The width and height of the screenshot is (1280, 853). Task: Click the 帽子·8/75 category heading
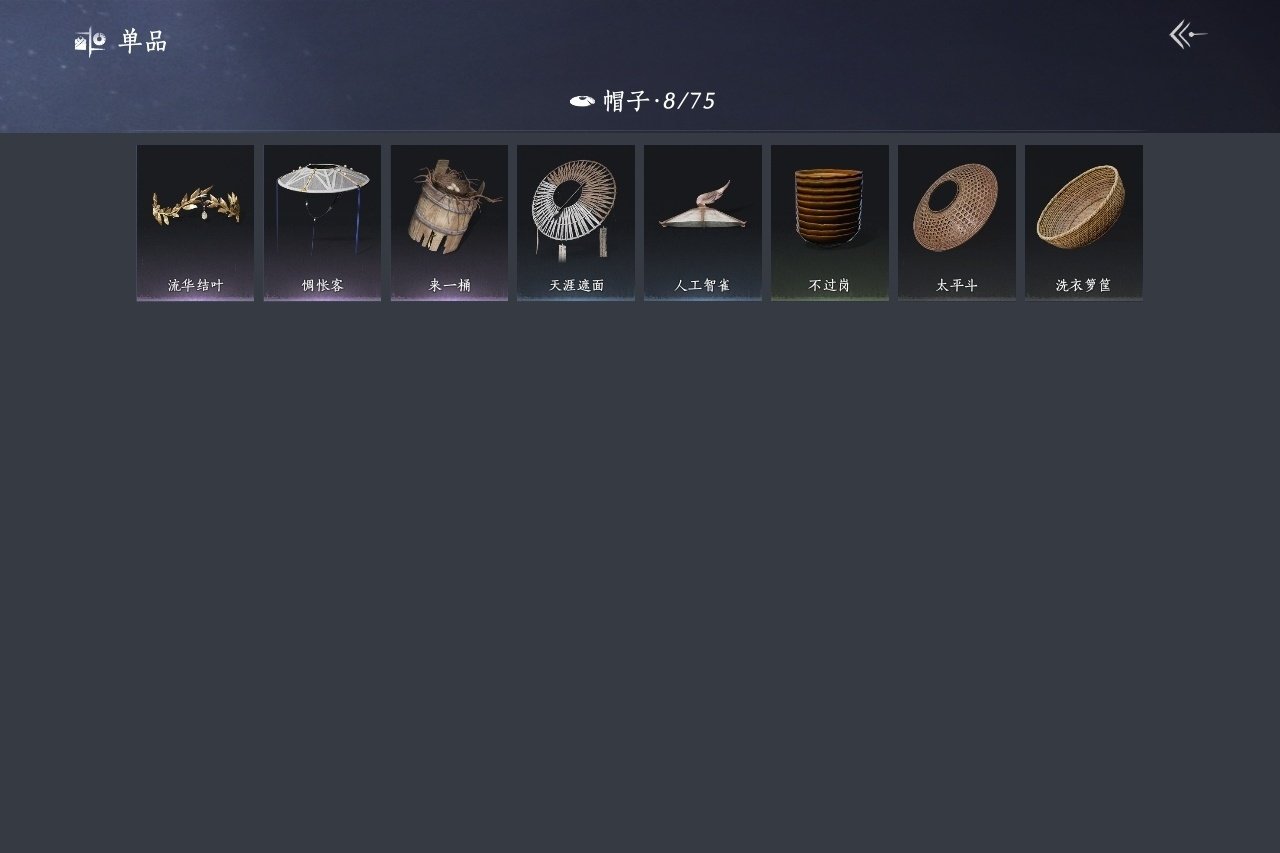pyautogui.click(x=659, y=101)
